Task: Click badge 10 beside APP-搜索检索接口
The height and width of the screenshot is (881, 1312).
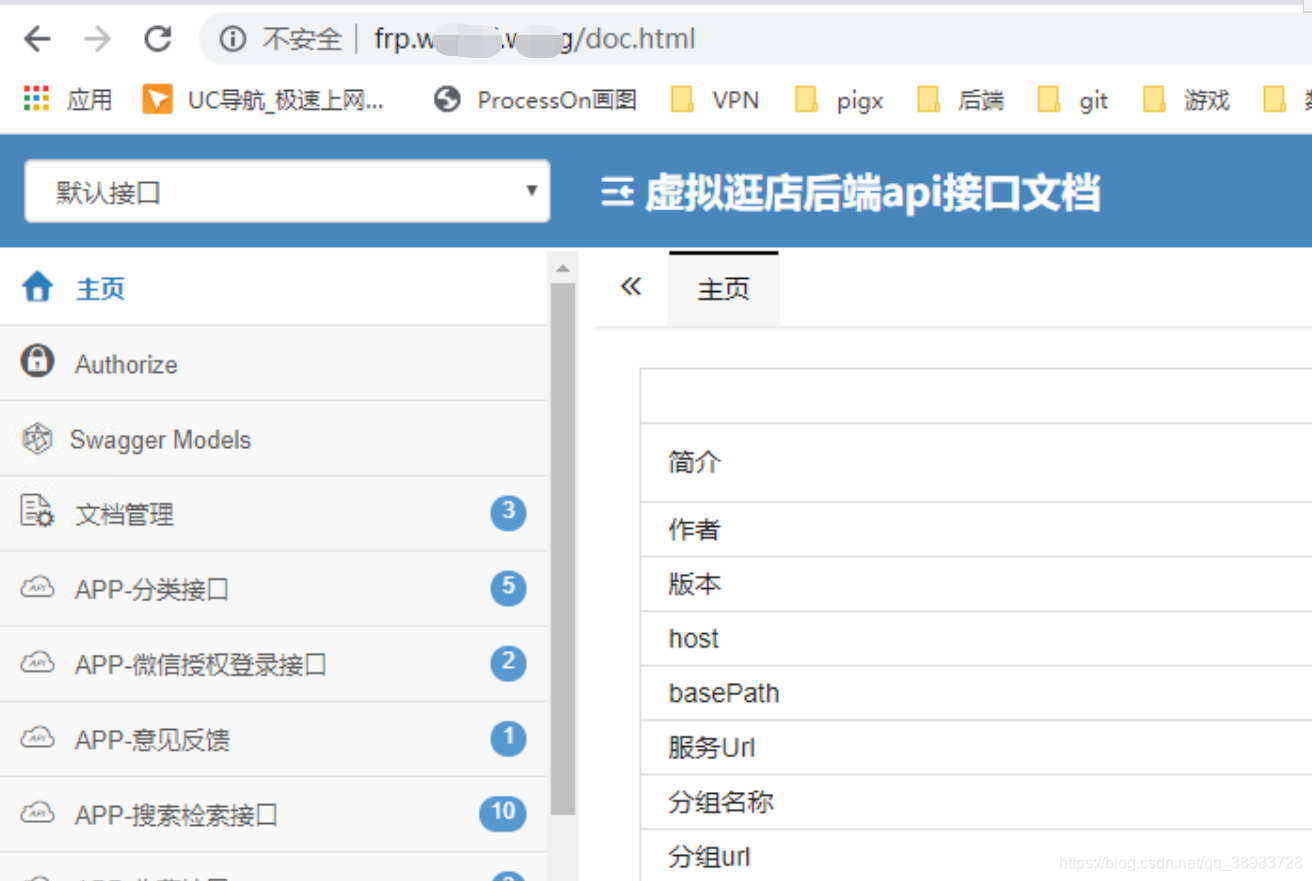Action: 503,813
